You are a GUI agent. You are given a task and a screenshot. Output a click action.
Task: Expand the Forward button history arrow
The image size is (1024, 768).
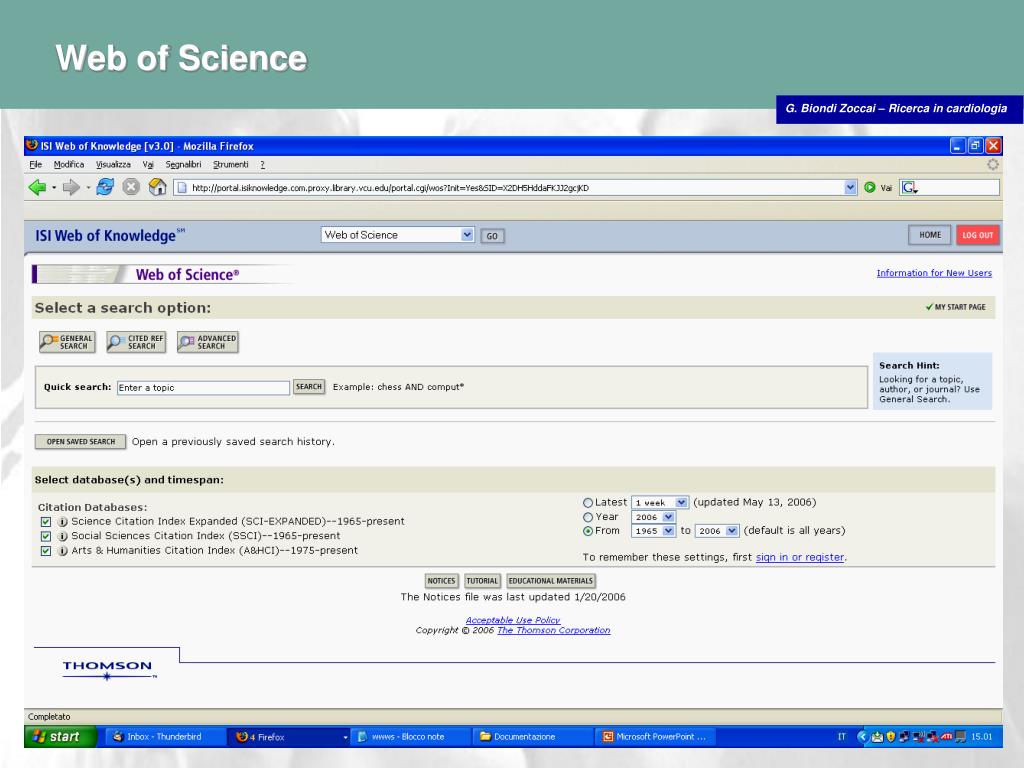pos(88,188)
